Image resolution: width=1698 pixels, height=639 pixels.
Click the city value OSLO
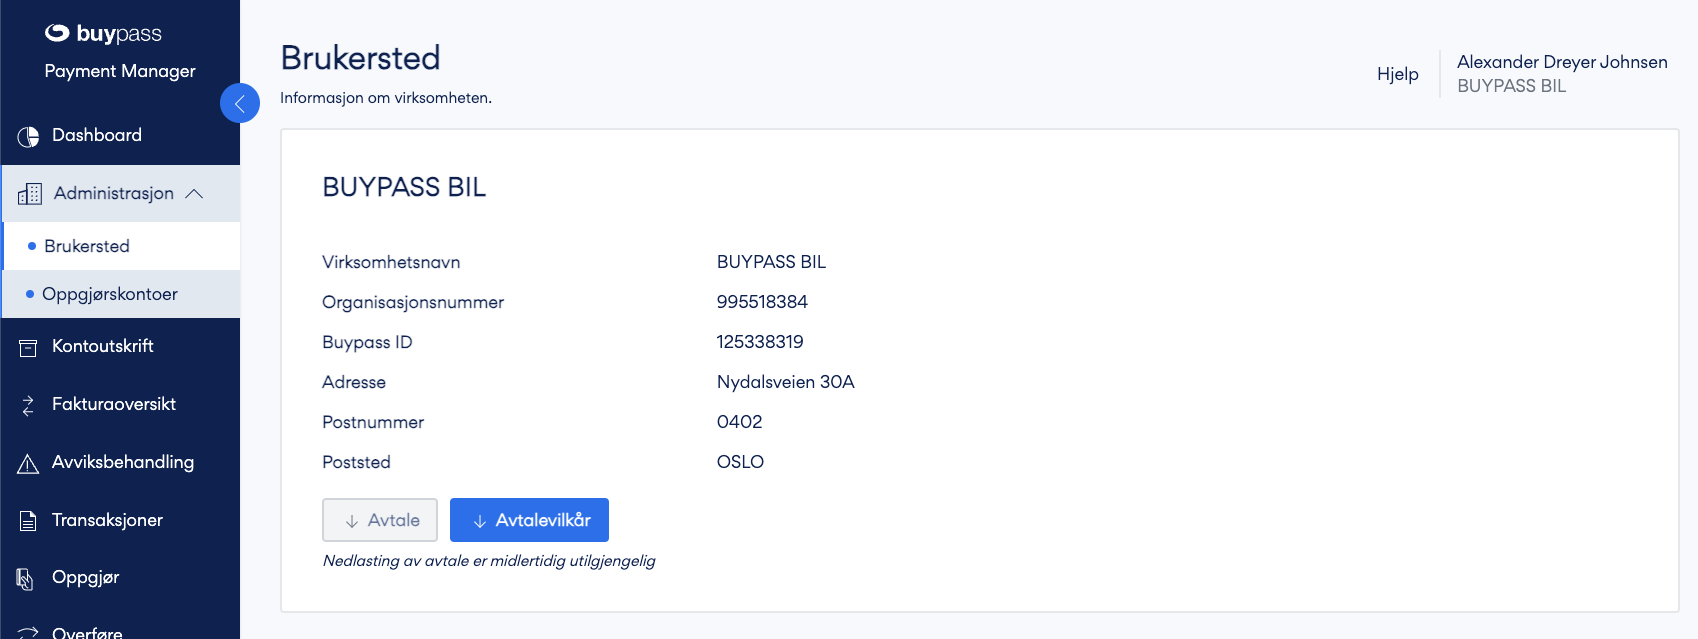point(740,462)
